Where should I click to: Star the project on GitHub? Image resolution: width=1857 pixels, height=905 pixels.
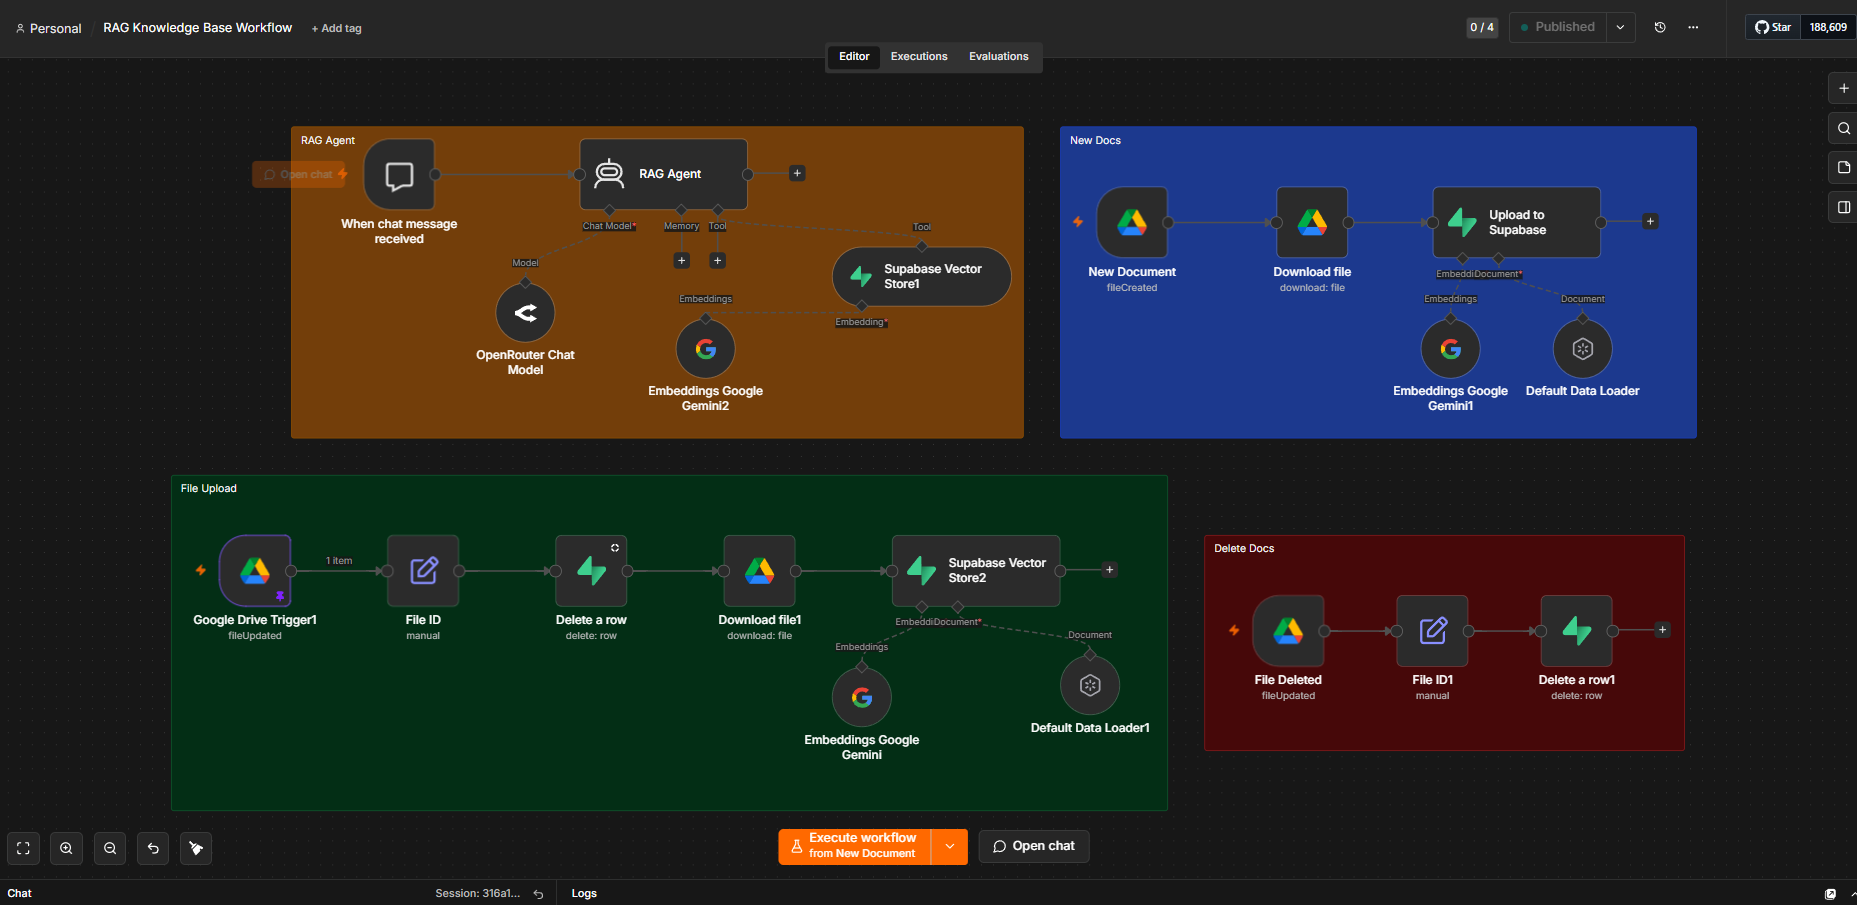(x=1773, y=27)
